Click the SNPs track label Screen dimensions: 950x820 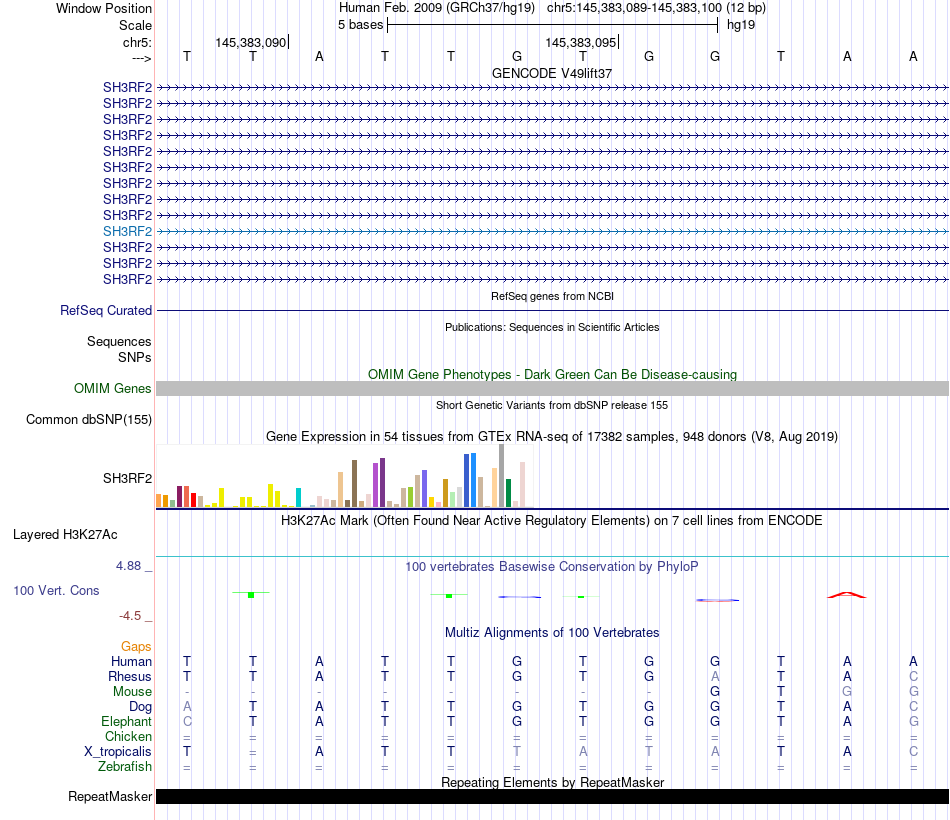(x=135, y=357)
